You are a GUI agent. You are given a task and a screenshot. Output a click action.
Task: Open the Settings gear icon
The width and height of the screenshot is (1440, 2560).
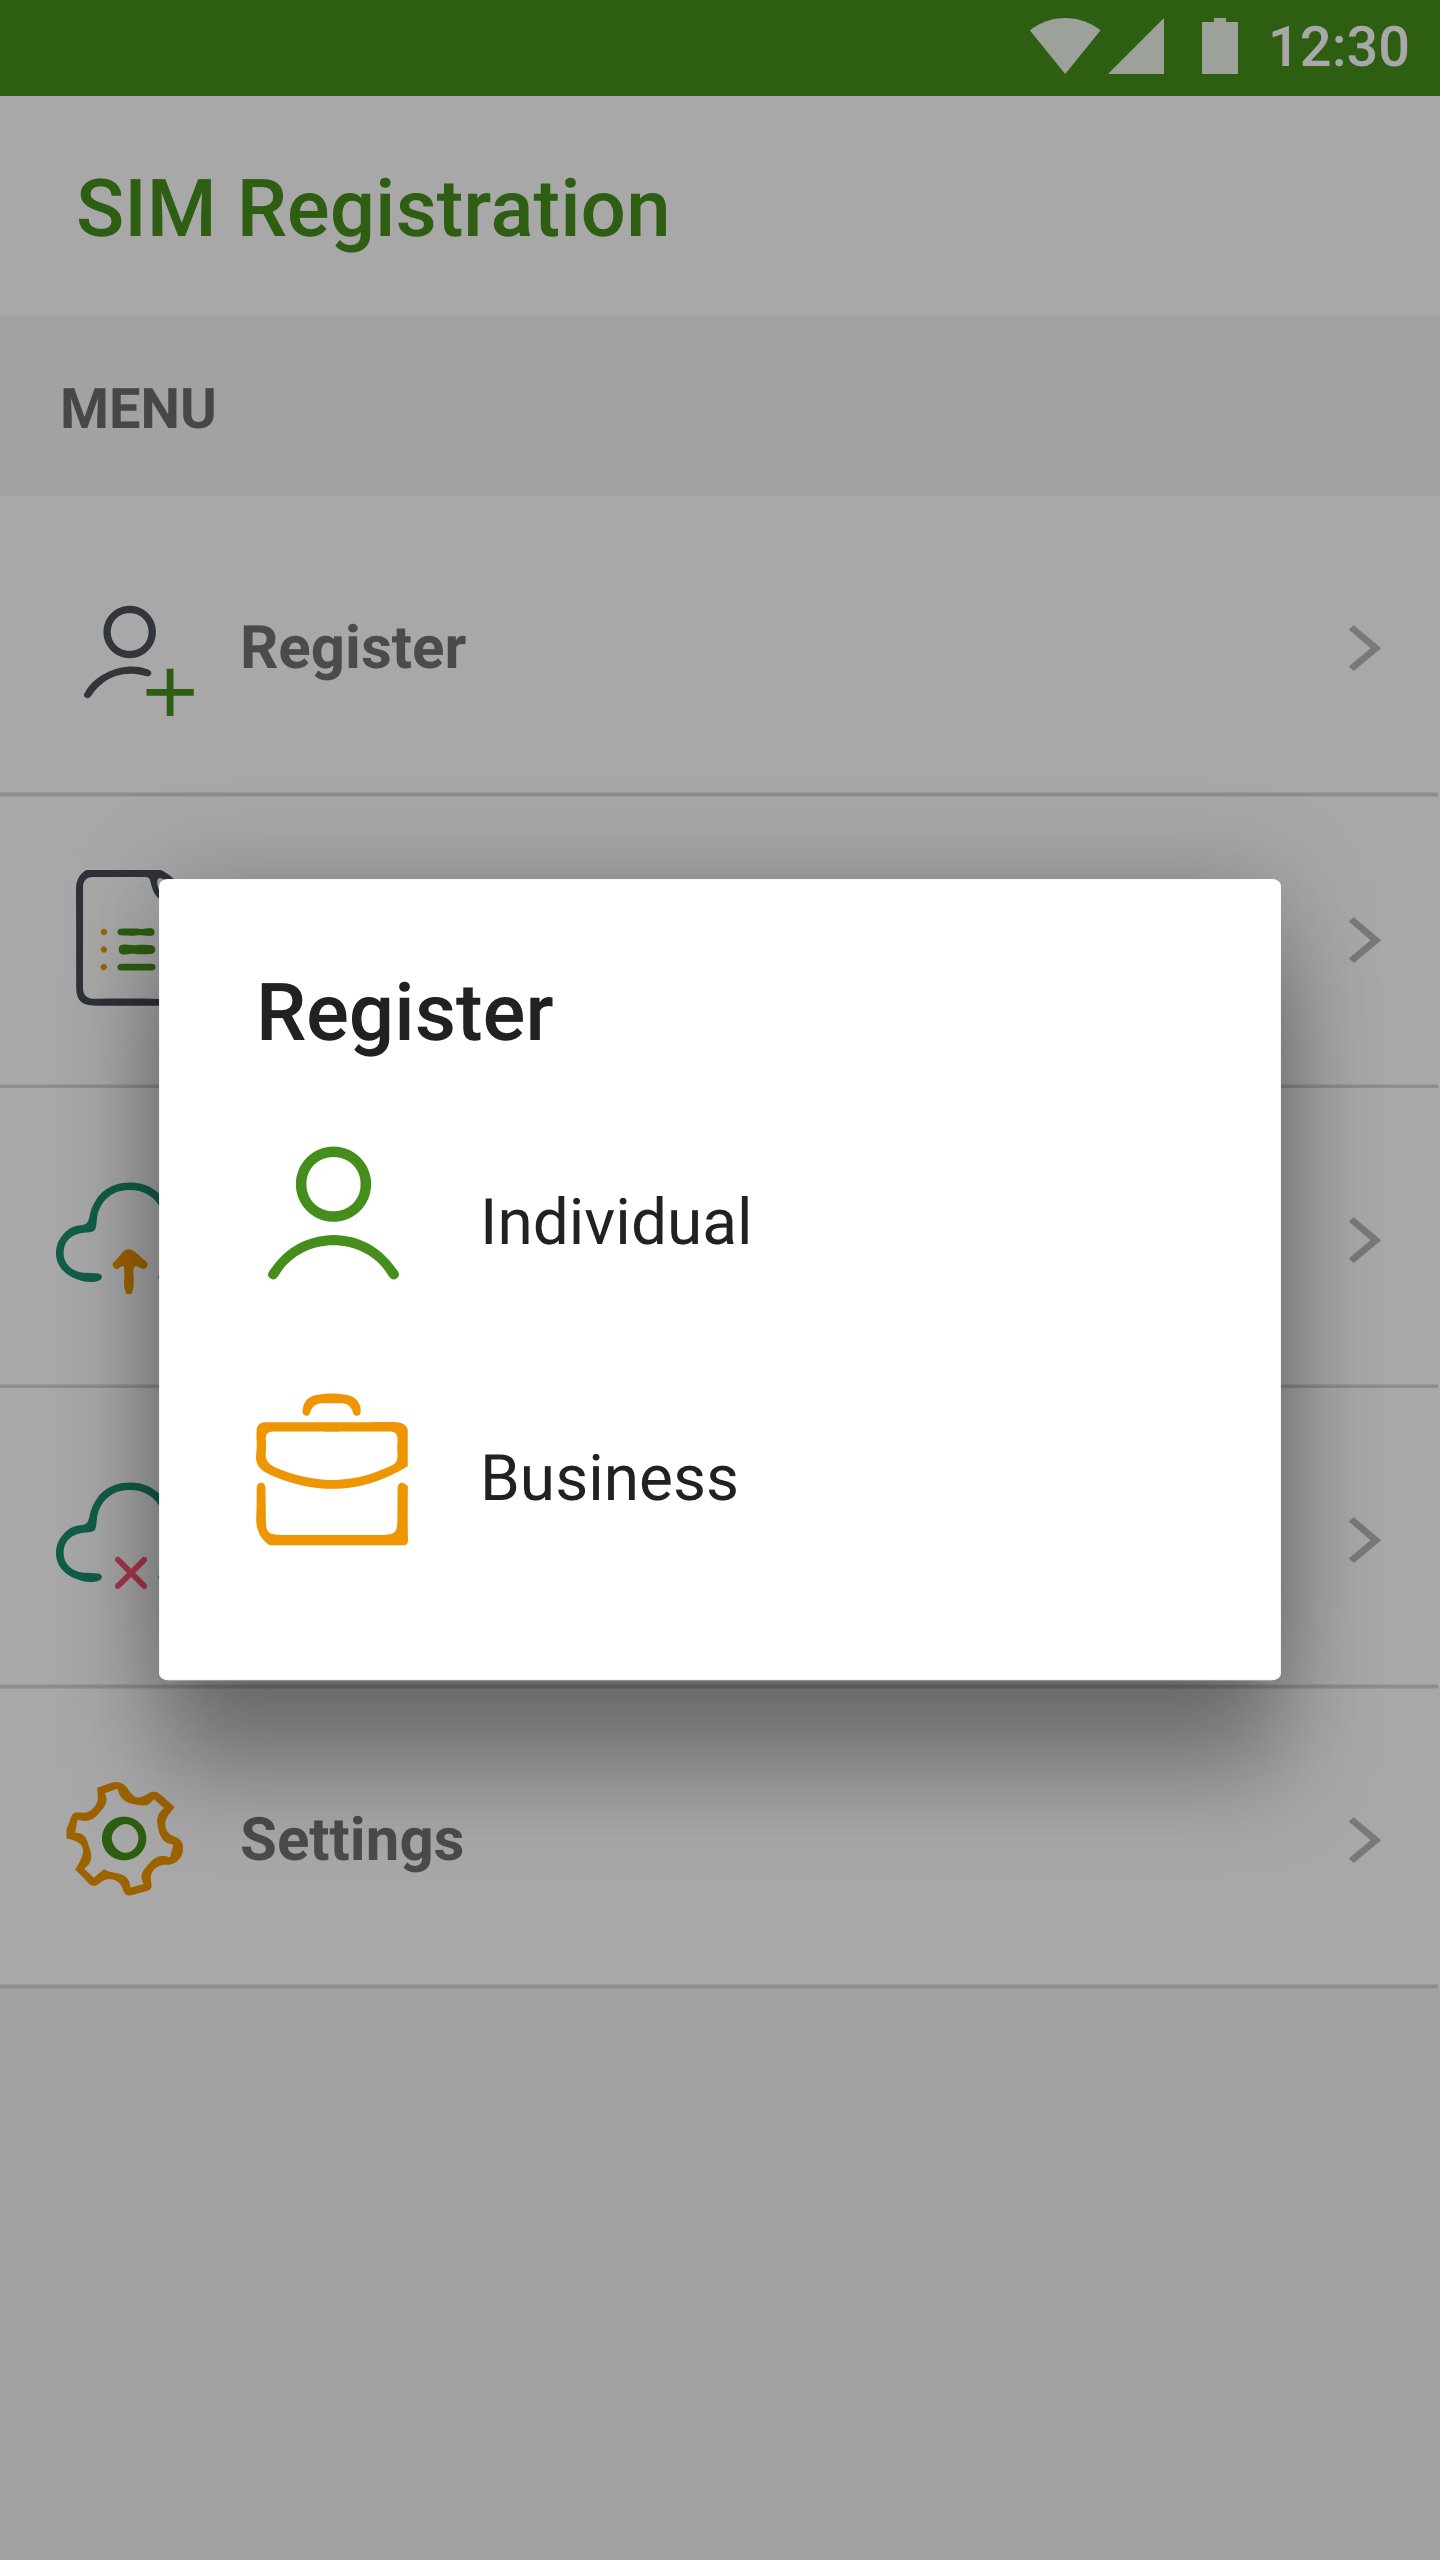(124, 1838)
